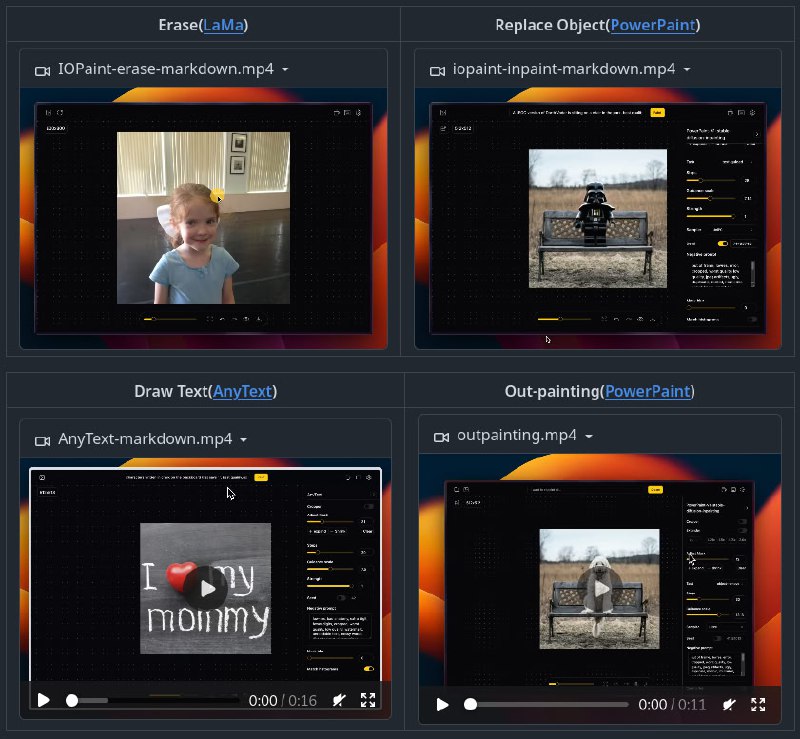This screenshot has height=739, width=800.
Task: Play AnyText video from its control bar
Action: click(x=44, y=700)
